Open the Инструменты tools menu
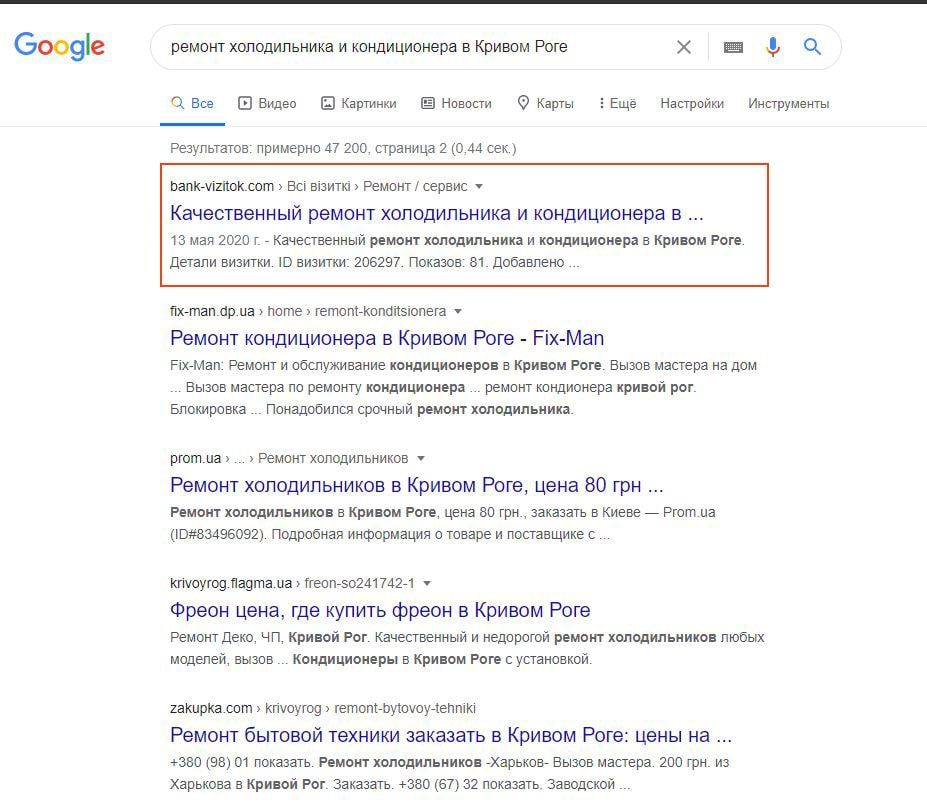 click(x=788, y=103)
